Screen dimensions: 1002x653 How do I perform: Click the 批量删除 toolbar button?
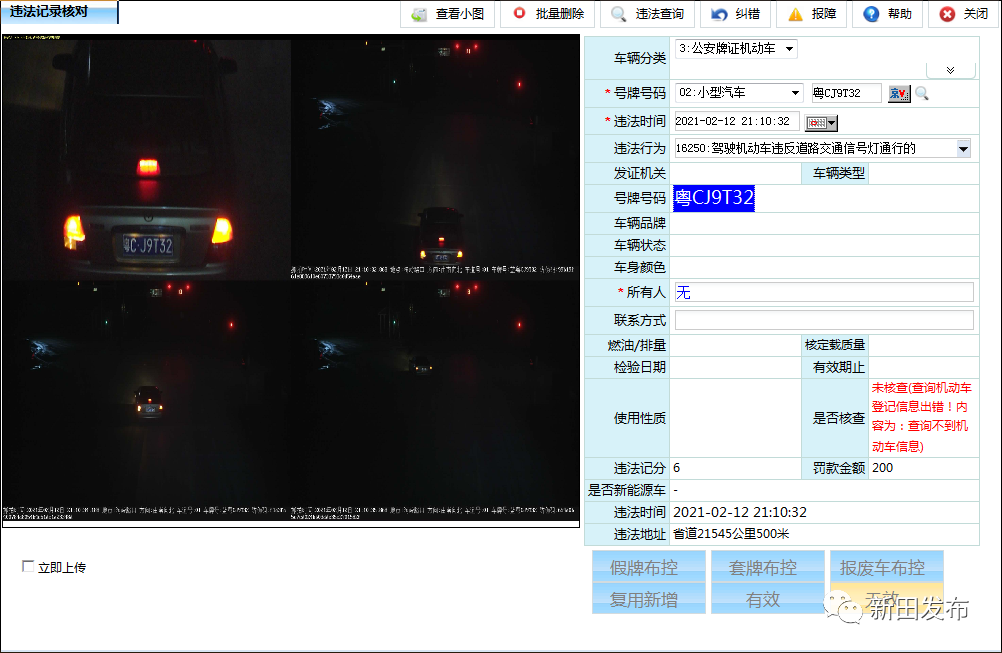pos(548,14)
